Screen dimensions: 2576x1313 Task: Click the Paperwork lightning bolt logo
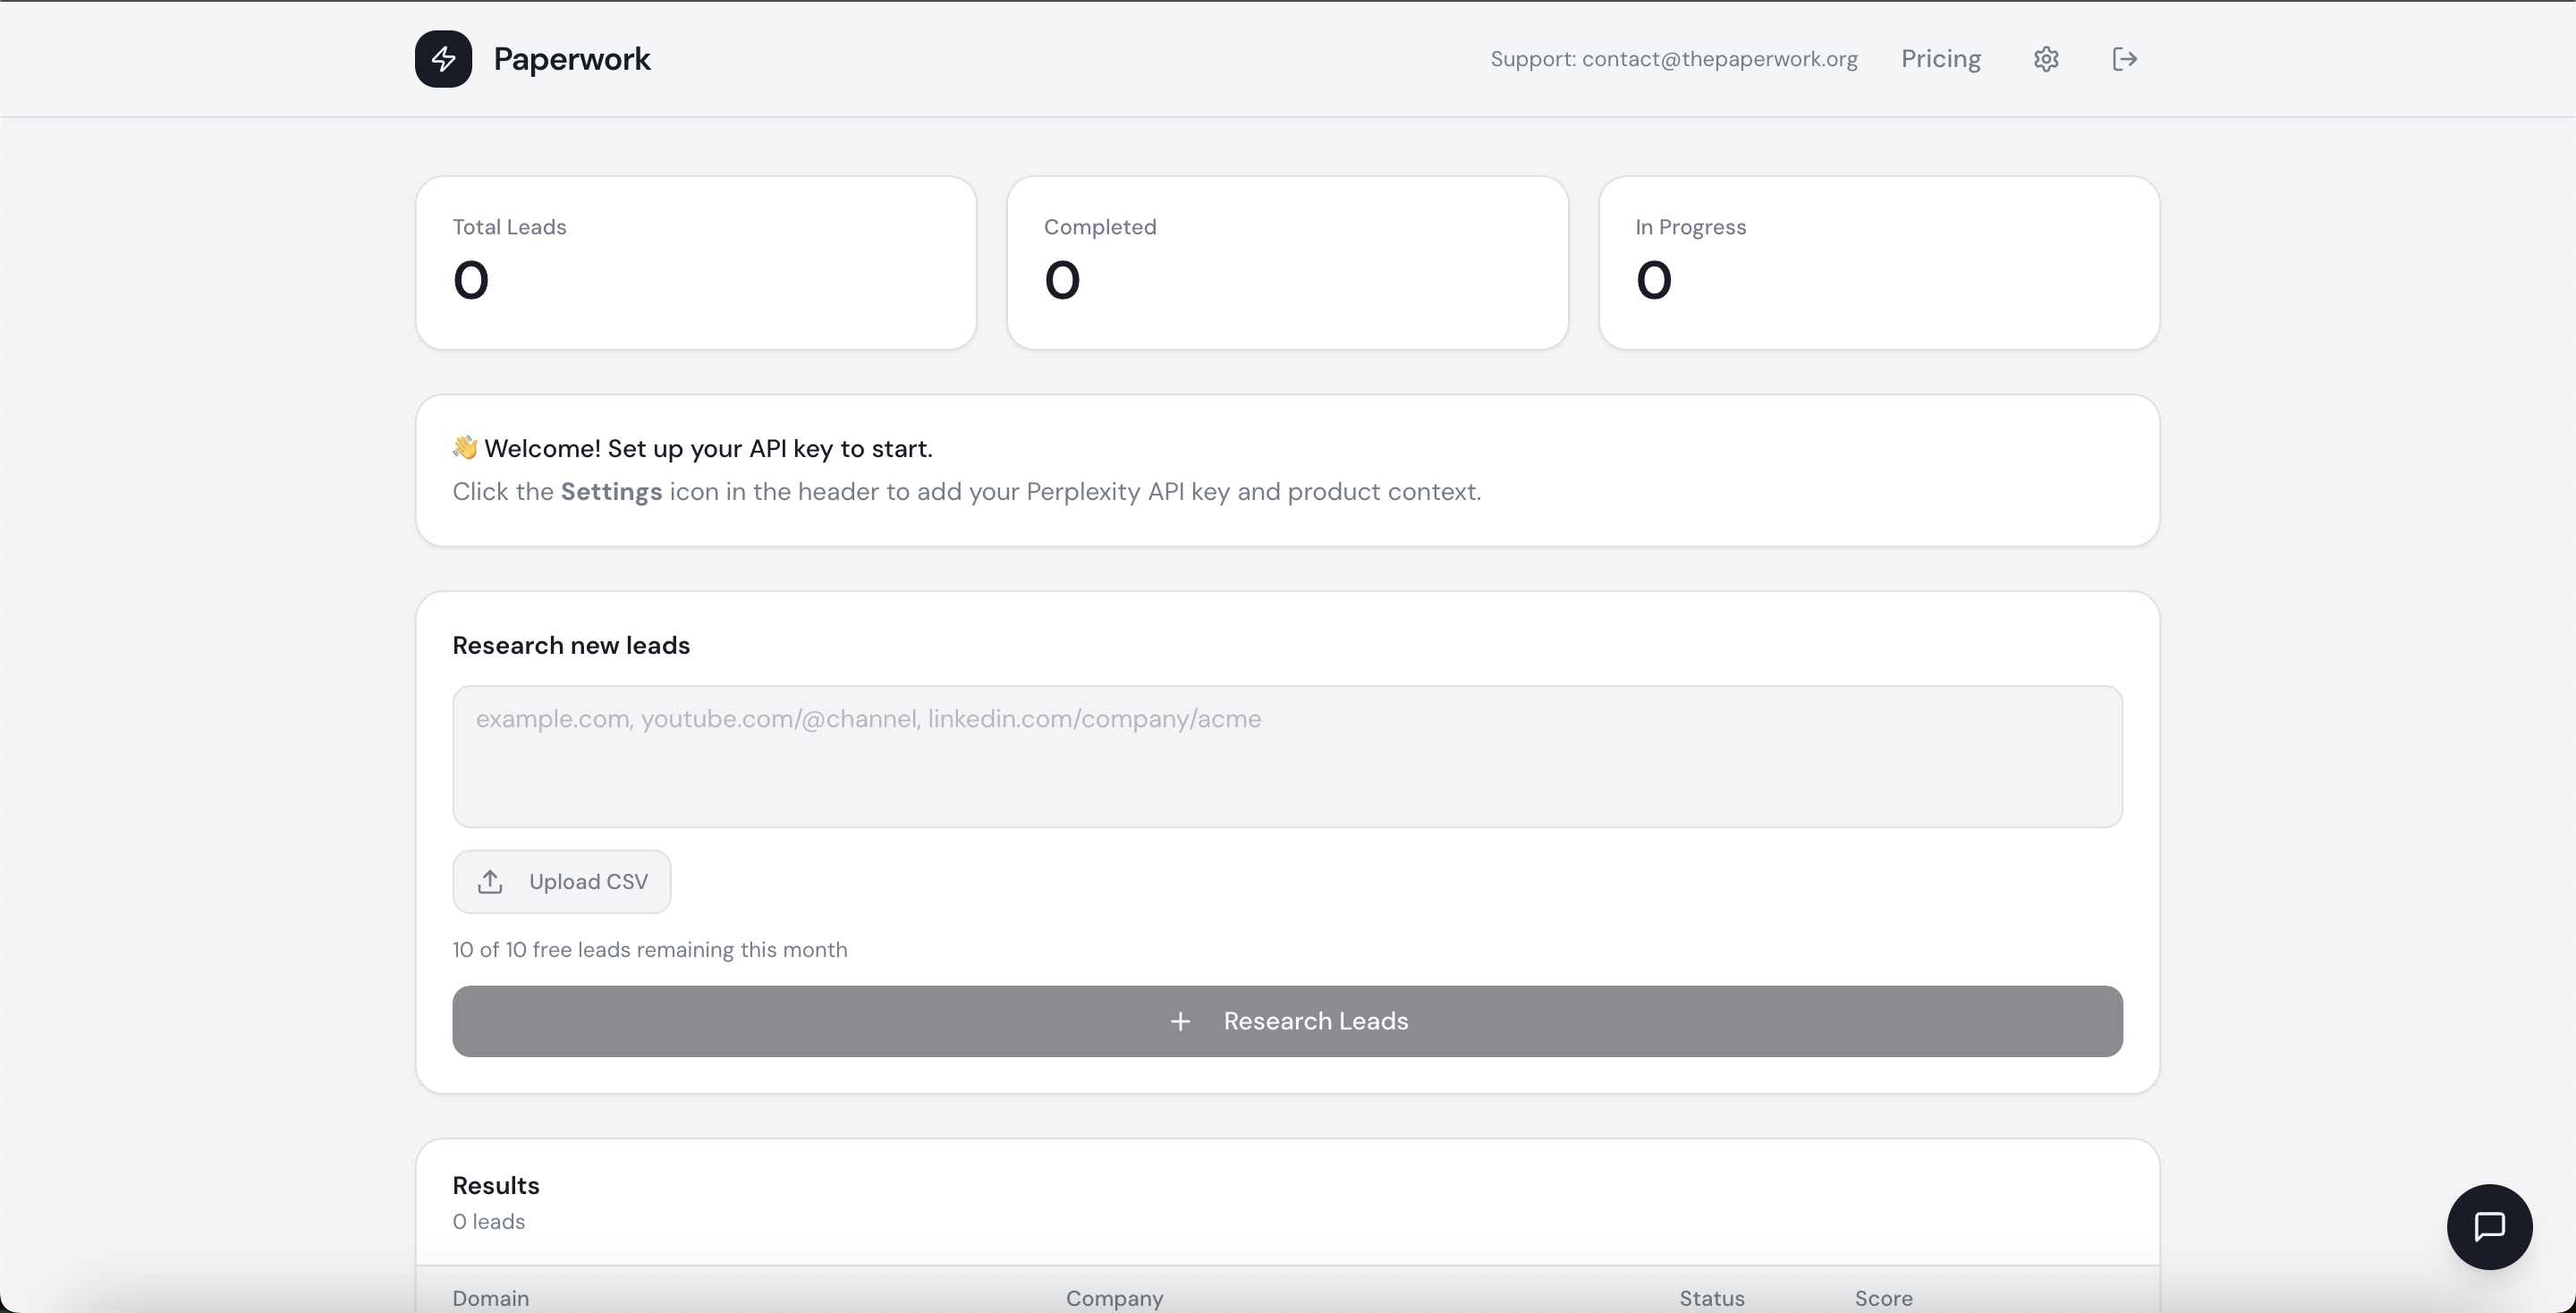point(443,59)
